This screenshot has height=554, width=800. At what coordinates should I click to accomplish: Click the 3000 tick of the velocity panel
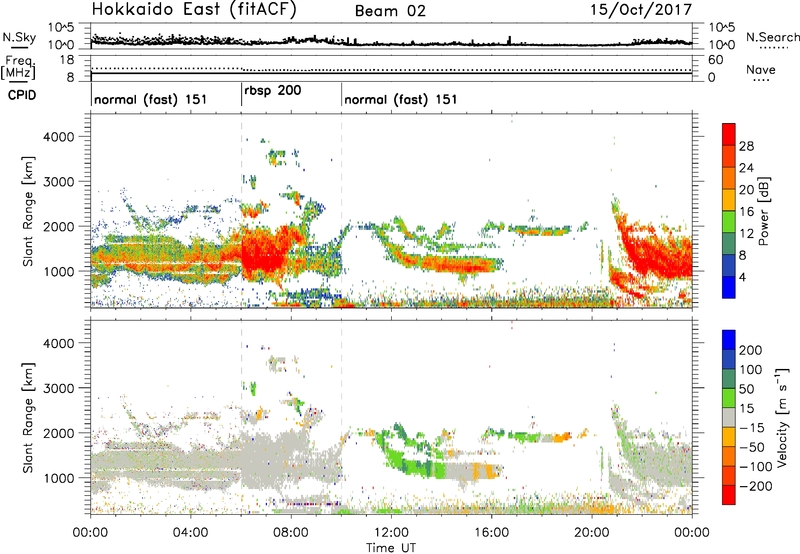tap(58, 388)
